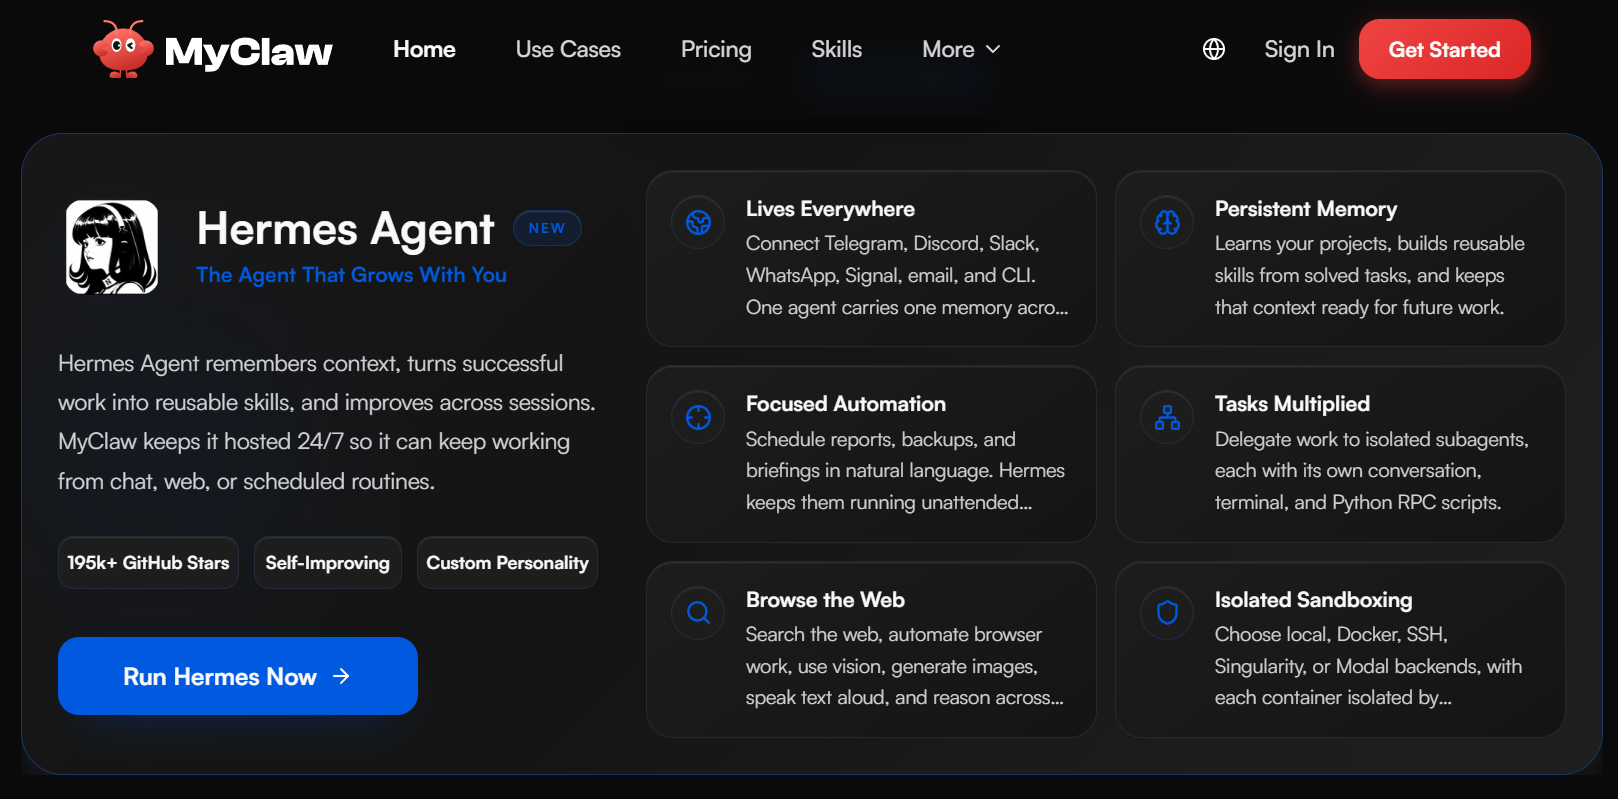Screen dimensions: 1618x799
Task: Click the Focused Automation crosshair icon
Action: 698,417
